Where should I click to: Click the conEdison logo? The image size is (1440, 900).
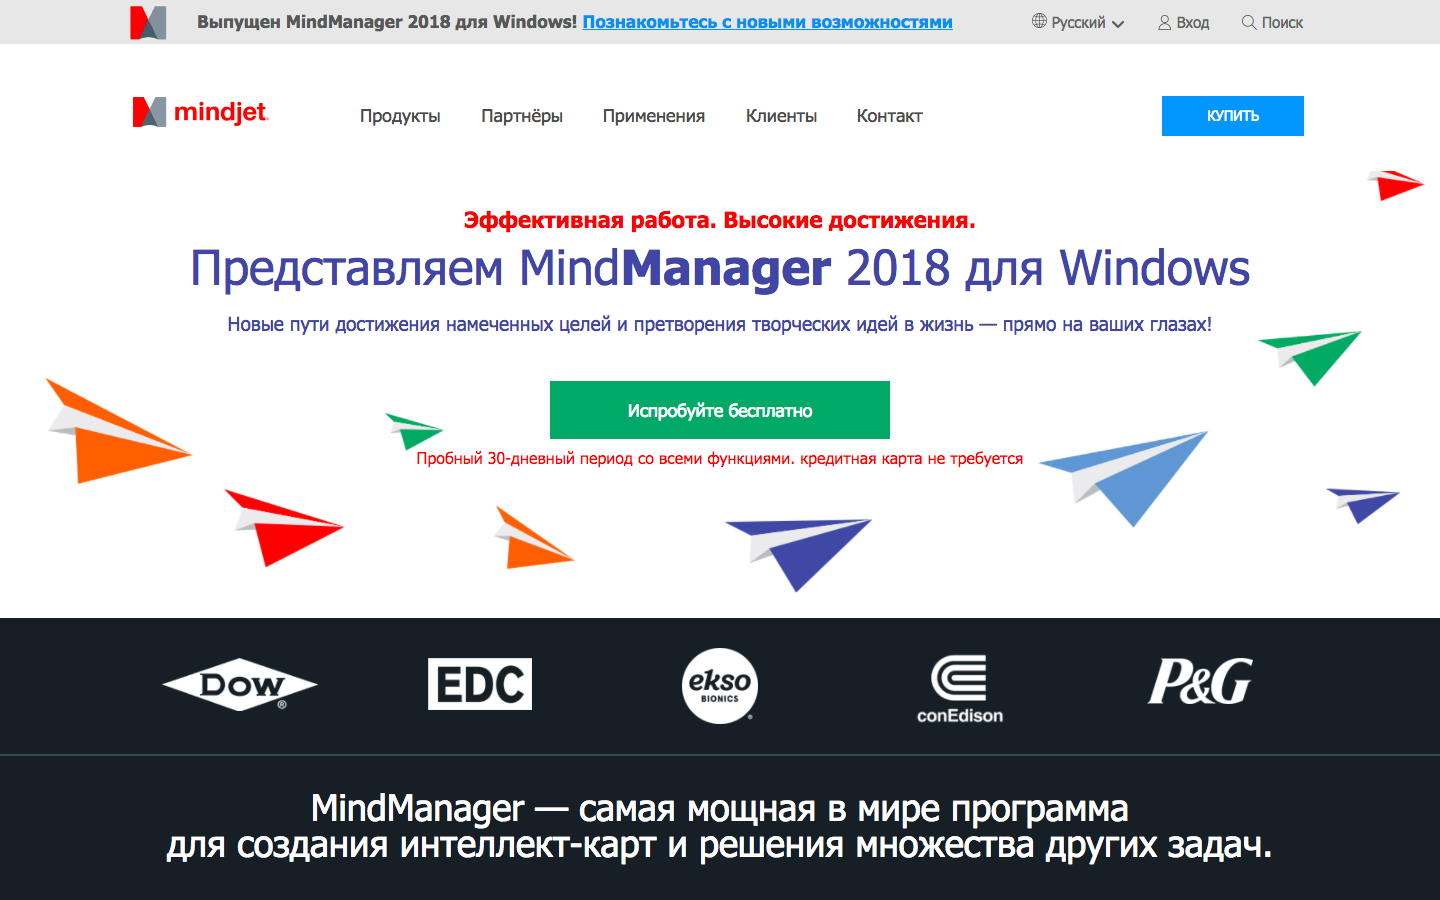[x=962, y=686]
